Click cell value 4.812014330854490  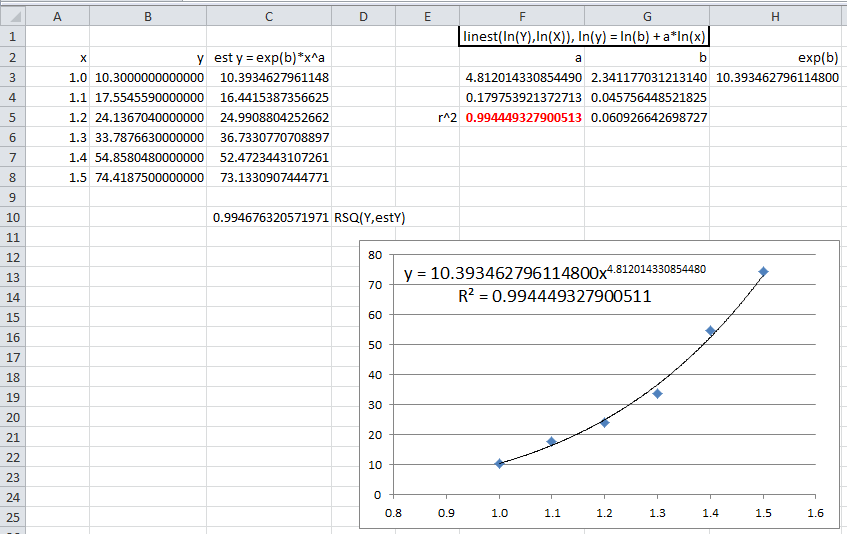click(x=522, y=77)
